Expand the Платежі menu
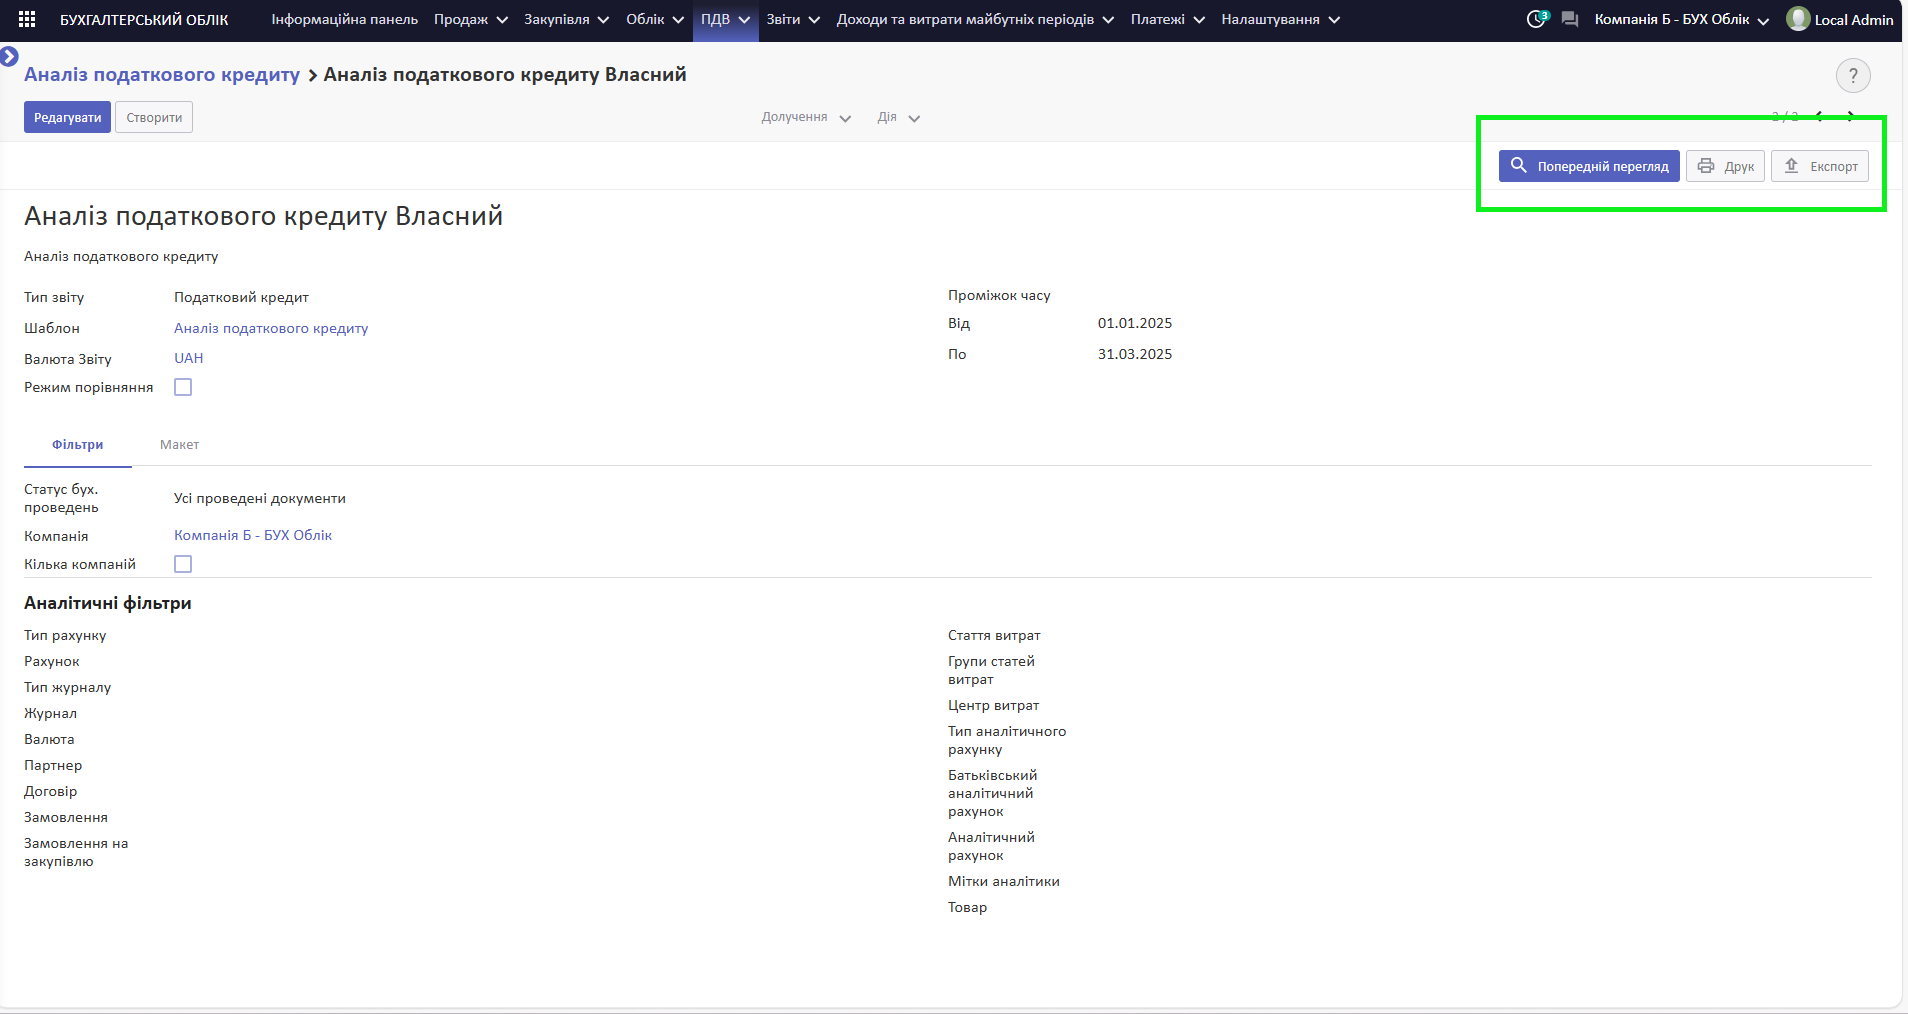Viewport: 1908px width, 1014px height. point(1167,19)
